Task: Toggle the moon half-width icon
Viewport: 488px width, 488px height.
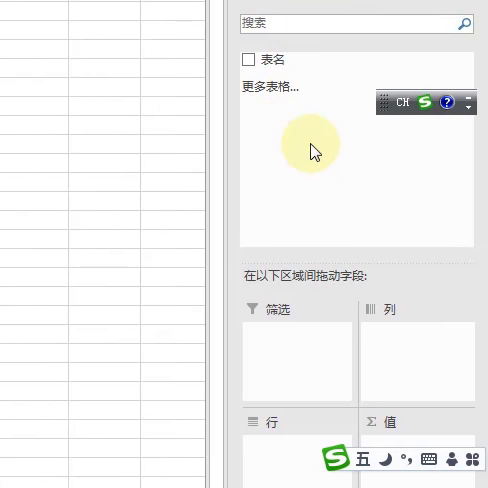Action: pos(385,460)
